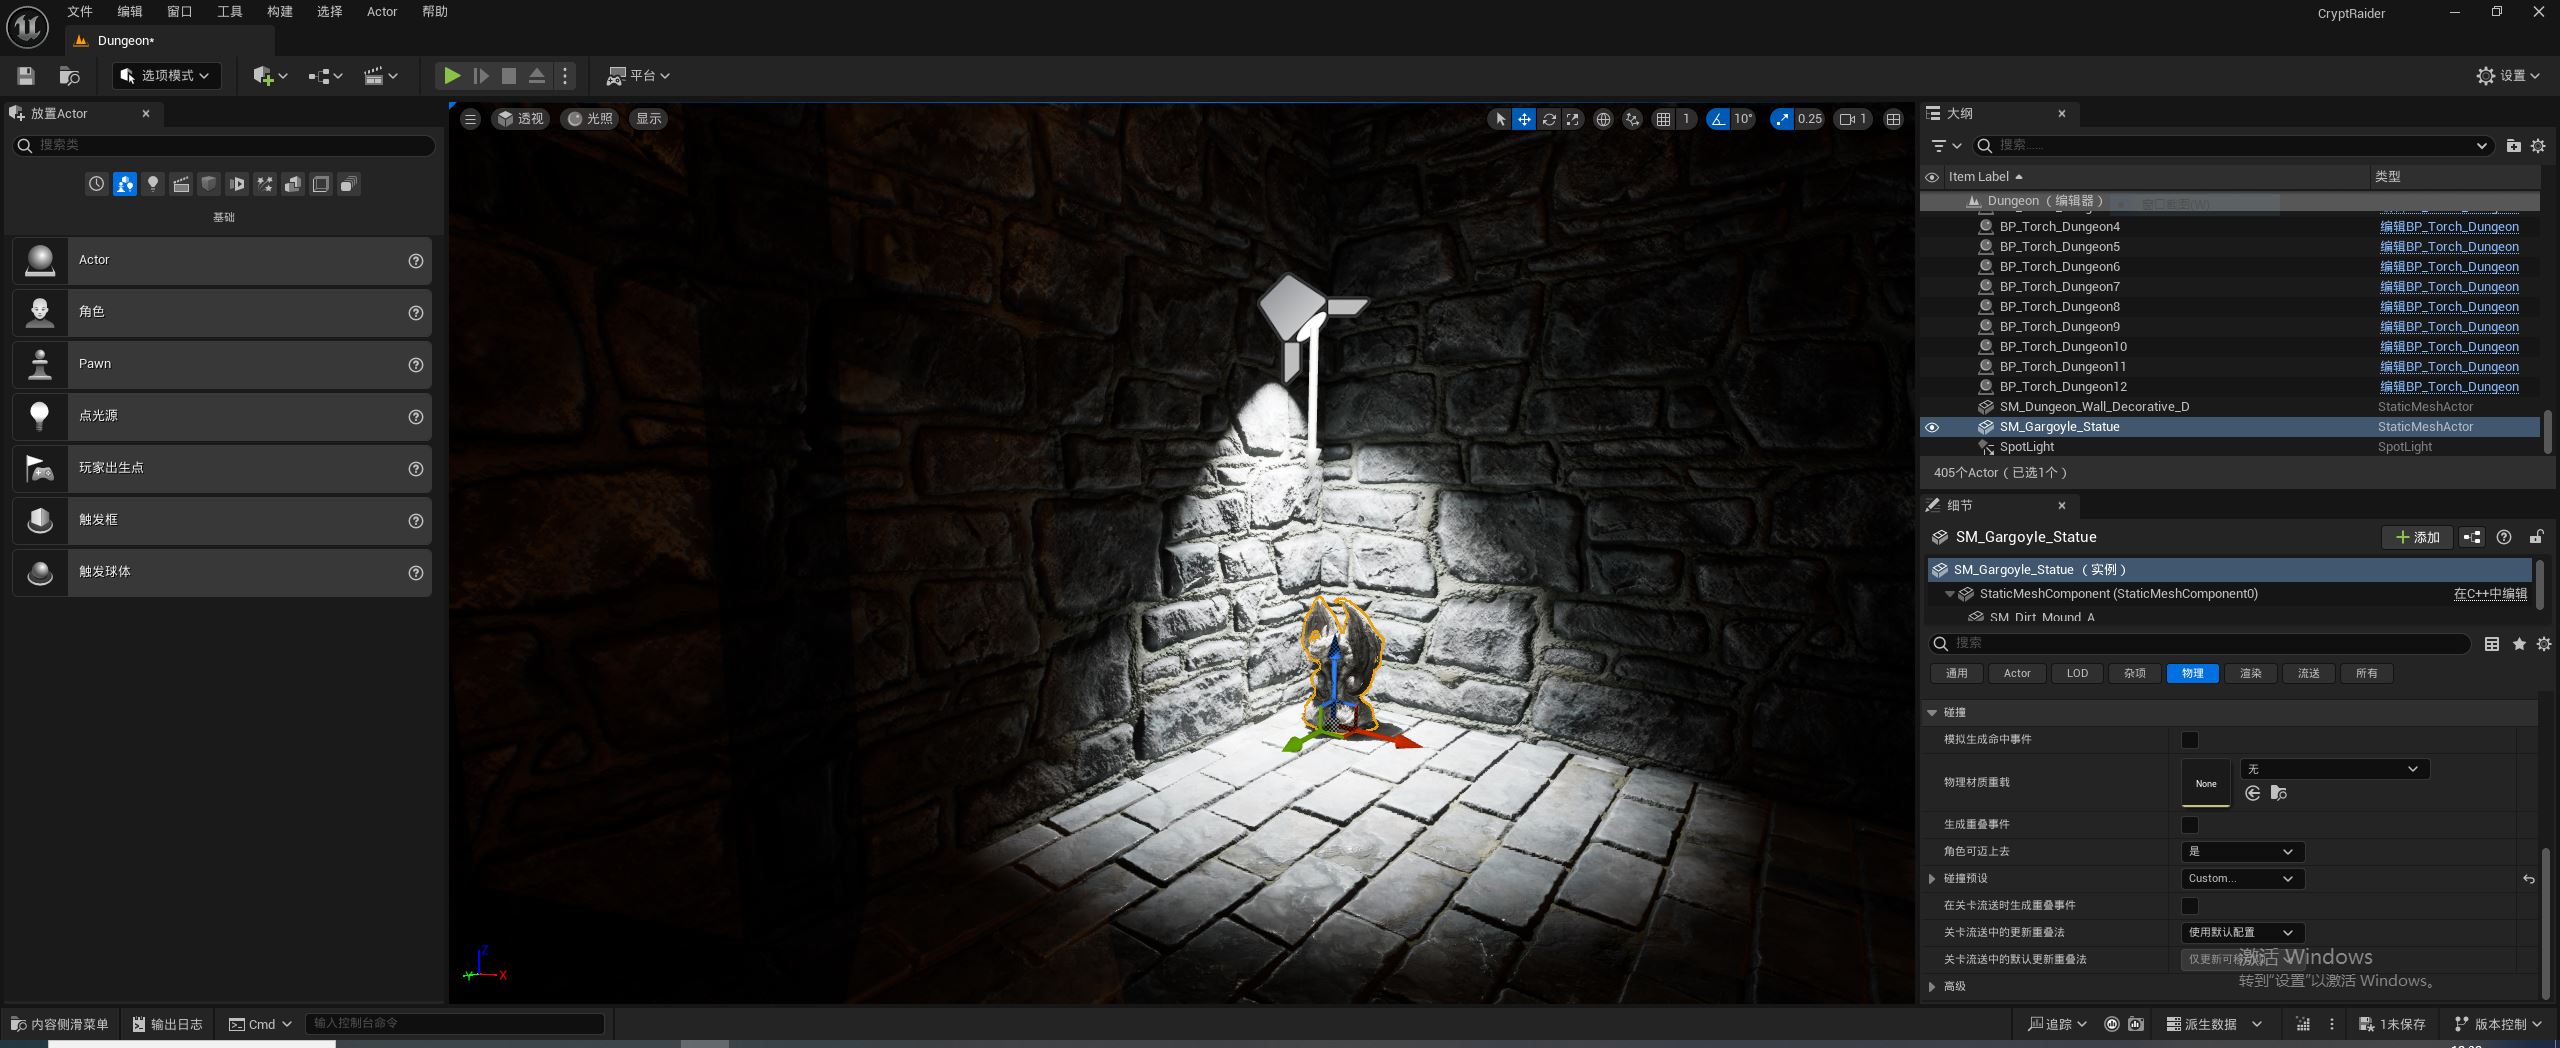2560x1048 pixels.
Task: Open the viewport hamburger options menu
Action: 470,119
